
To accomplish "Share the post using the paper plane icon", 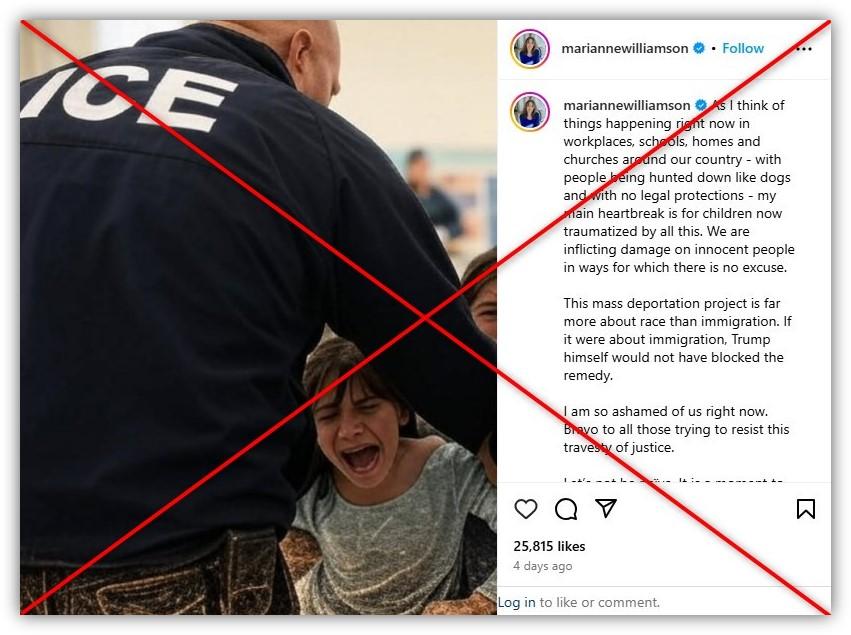I will pyautogui.click(x=606, y=508).
